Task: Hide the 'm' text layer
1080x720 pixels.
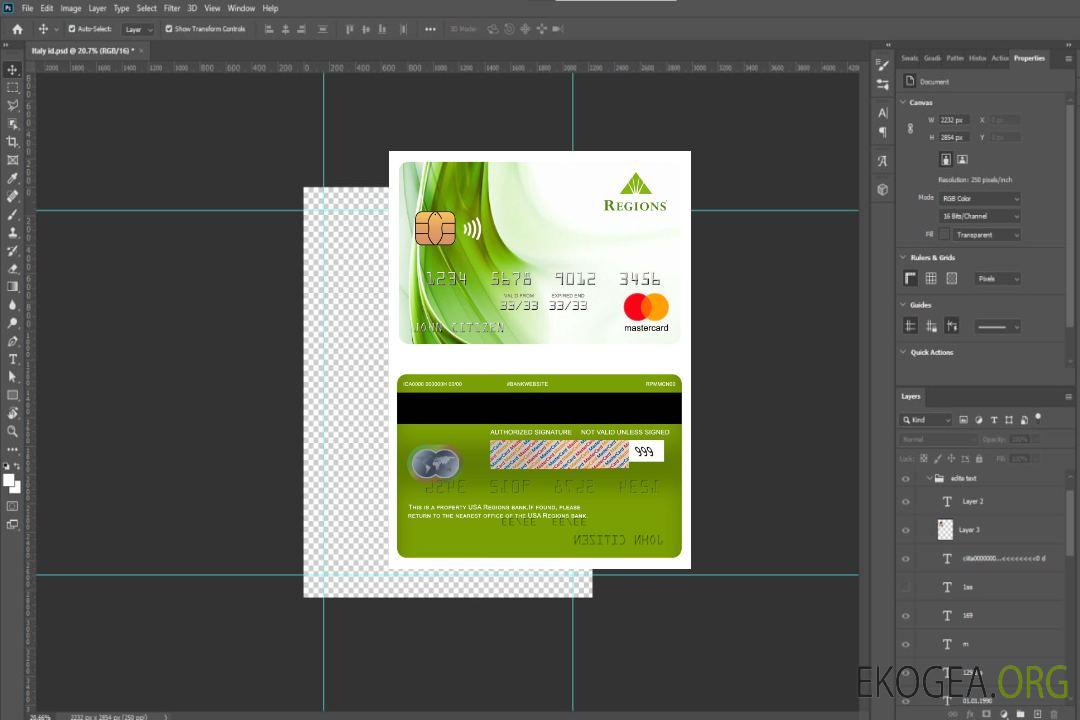Action: [906, 644]
